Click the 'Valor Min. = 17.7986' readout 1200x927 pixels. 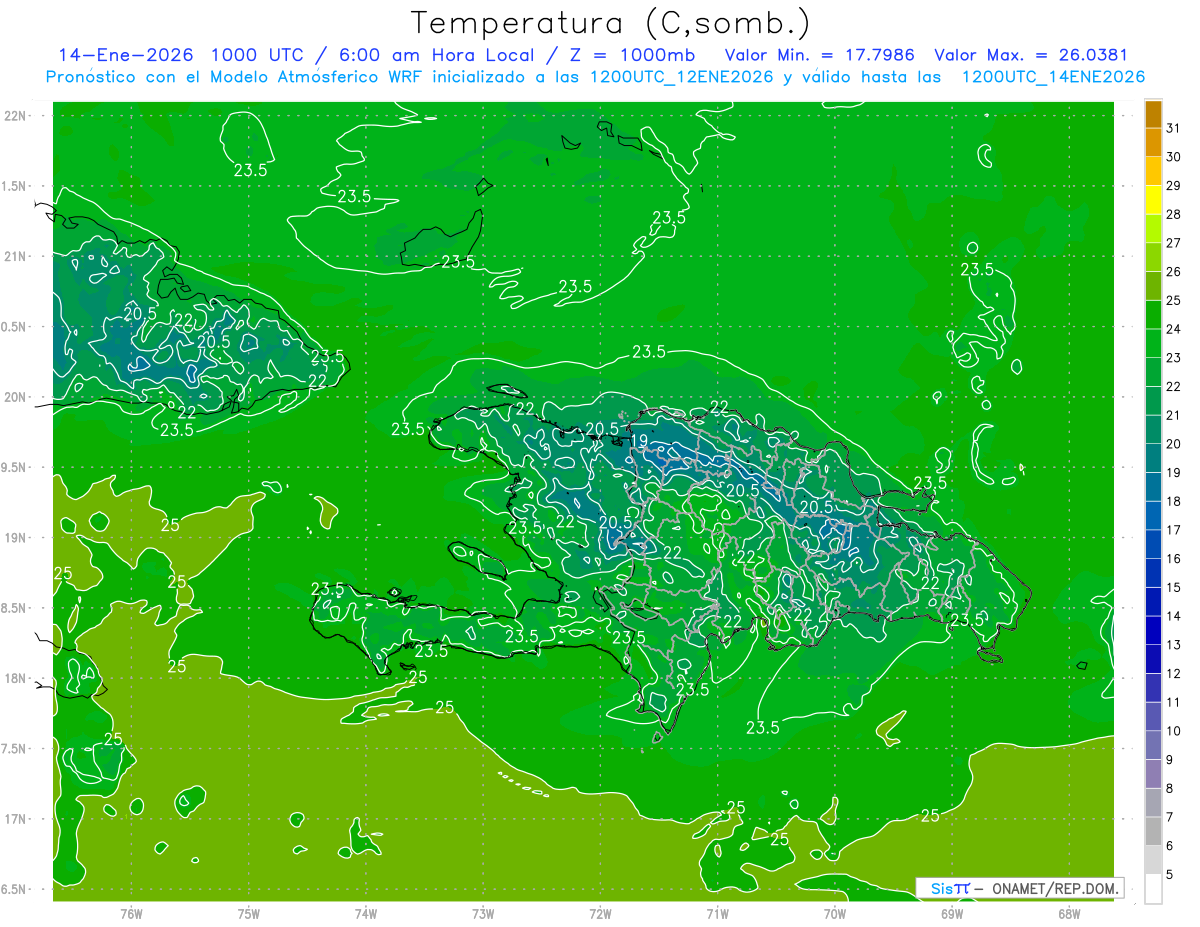tap(819, 56)
